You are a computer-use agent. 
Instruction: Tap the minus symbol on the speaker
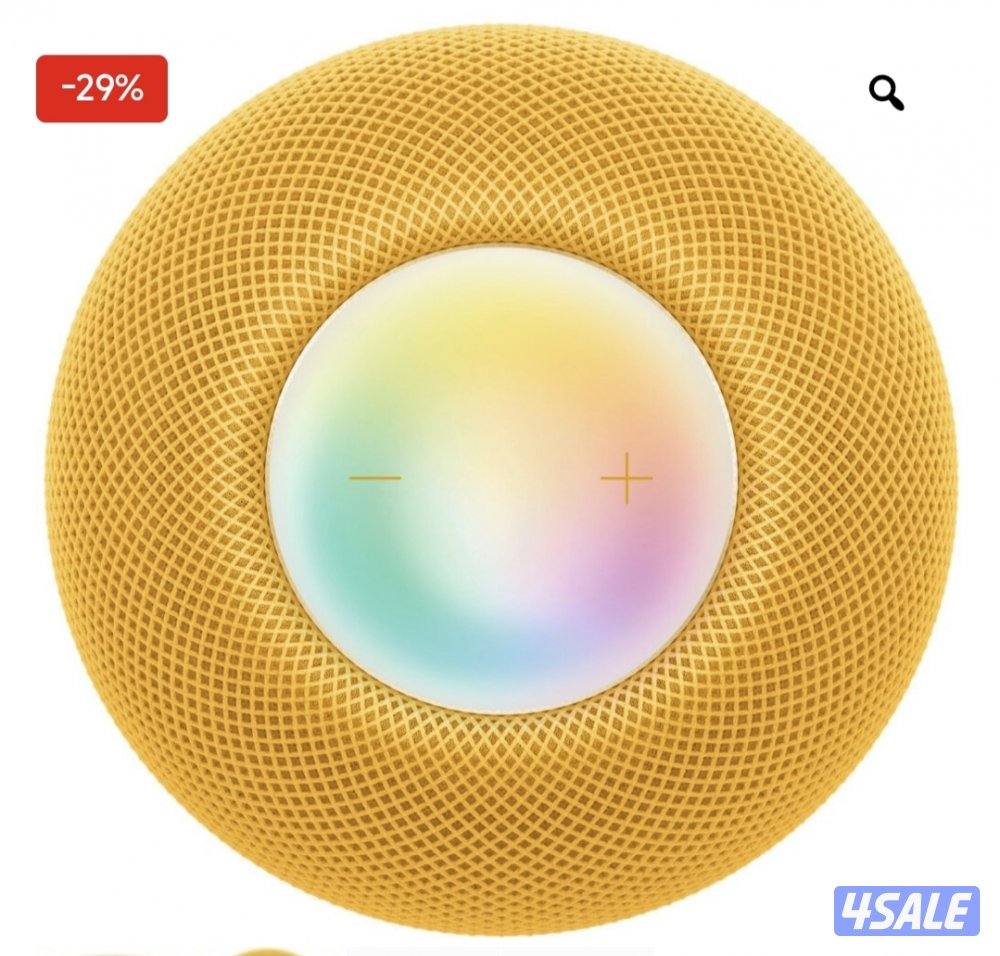click(x=375, y=477)
